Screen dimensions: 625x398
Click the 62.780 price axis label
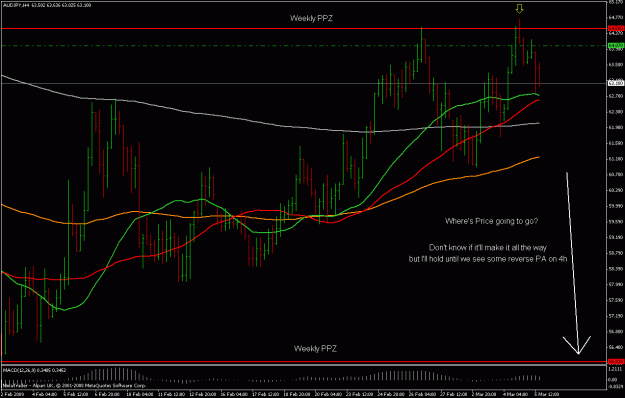[x=617, y=96]
